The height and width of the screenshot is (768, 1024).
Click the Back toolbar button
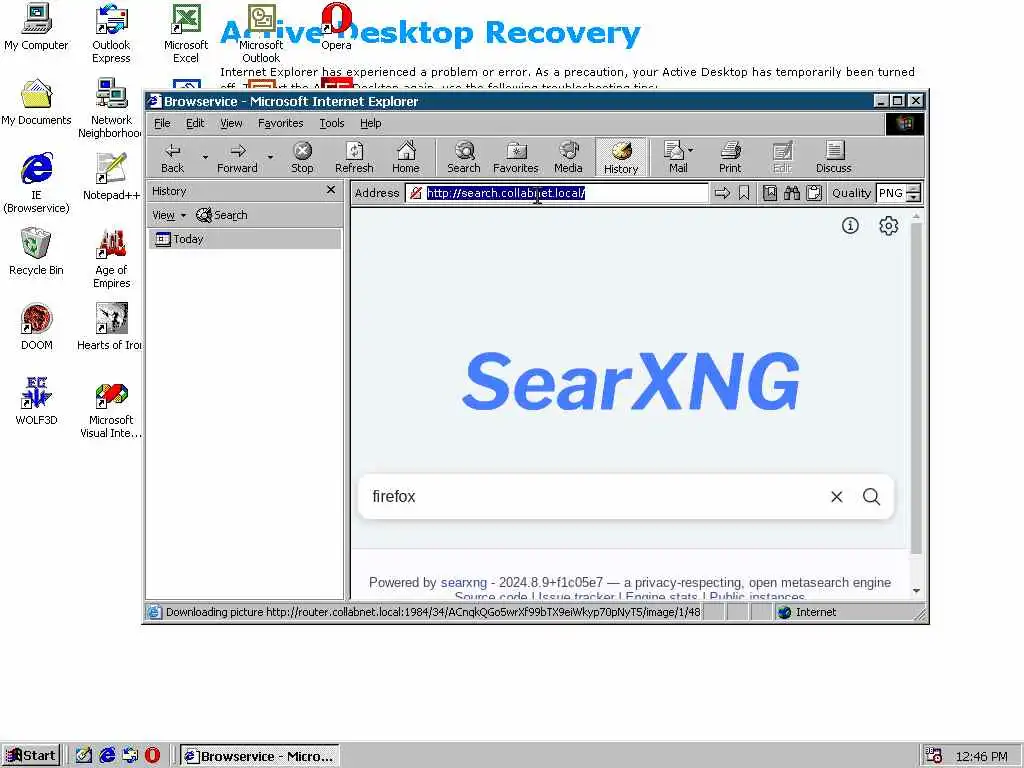click(x=172, y=158)
